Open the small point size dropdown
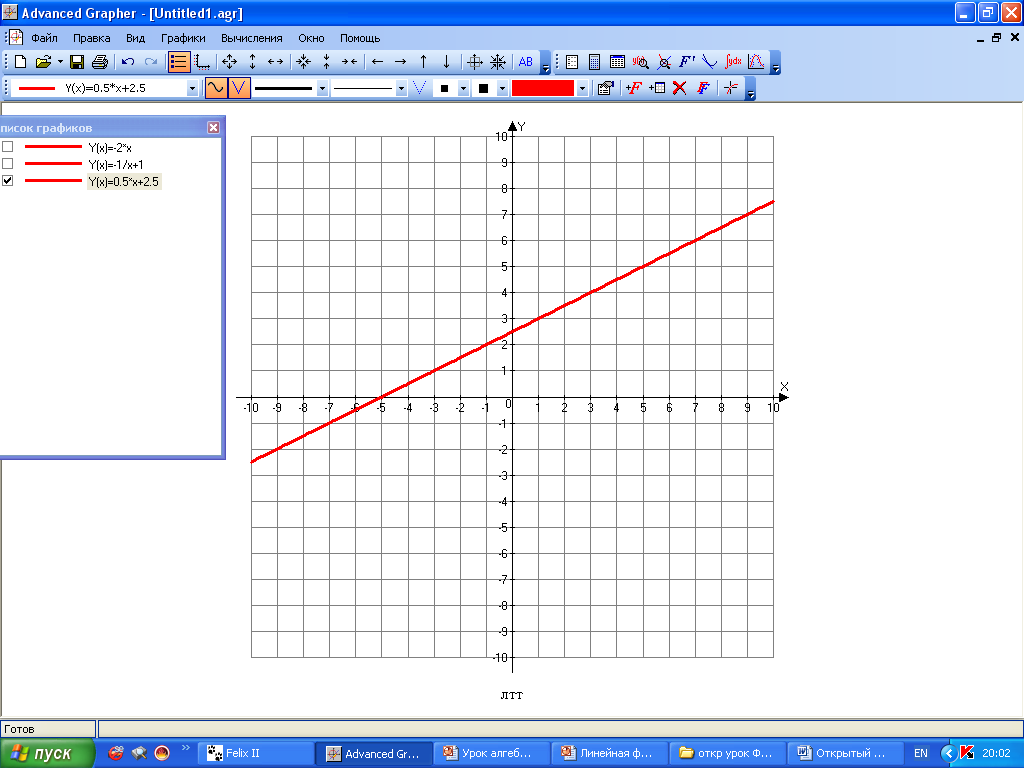This screenshot has width=1024, height=768. (463, 88)
